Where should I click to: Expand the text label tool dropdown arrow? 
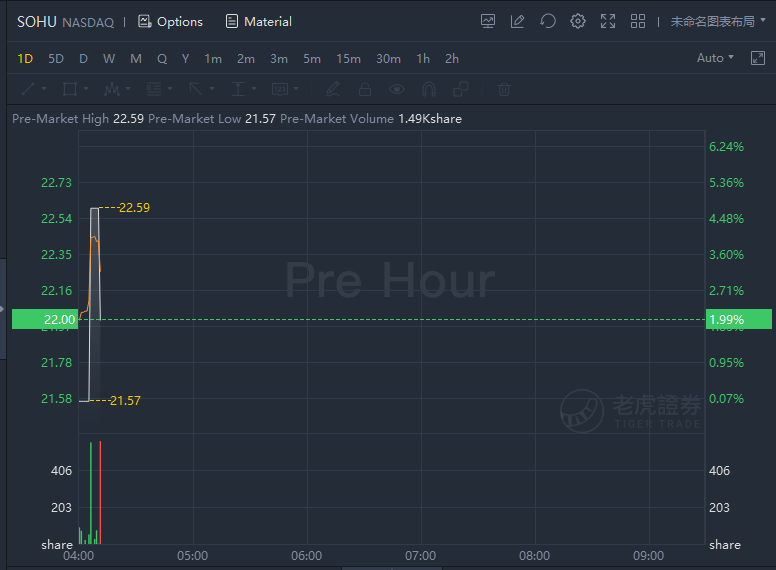pos(296,89)
